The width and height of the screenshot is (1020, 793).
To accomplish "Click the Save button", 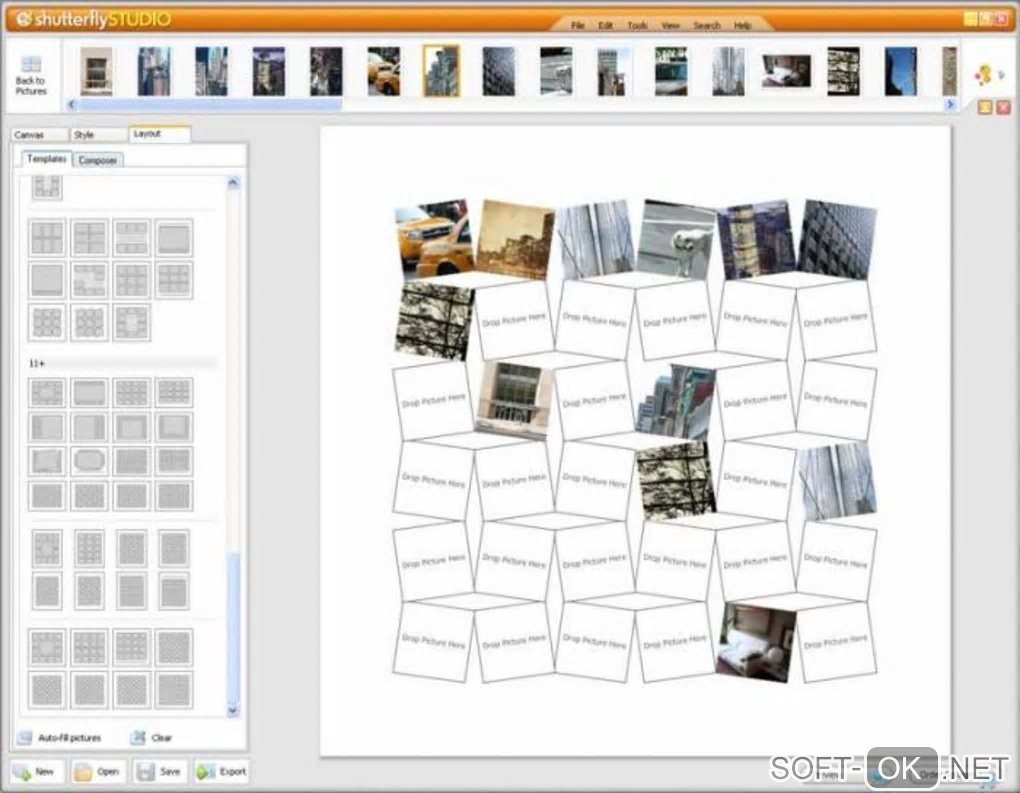I will [160, 772].
